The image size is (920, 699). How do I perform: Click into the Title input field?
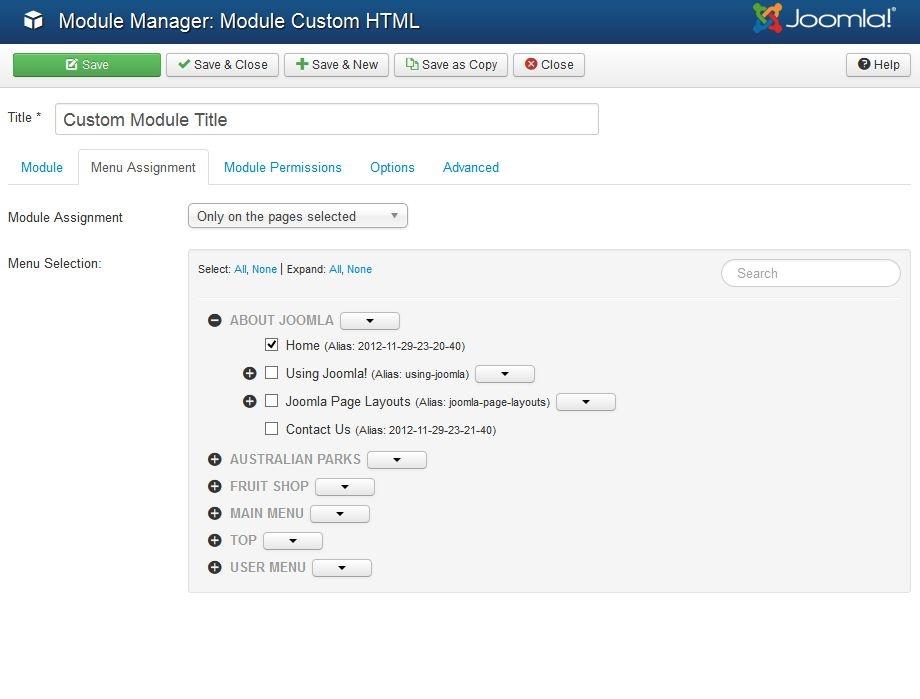coord(327,119)
